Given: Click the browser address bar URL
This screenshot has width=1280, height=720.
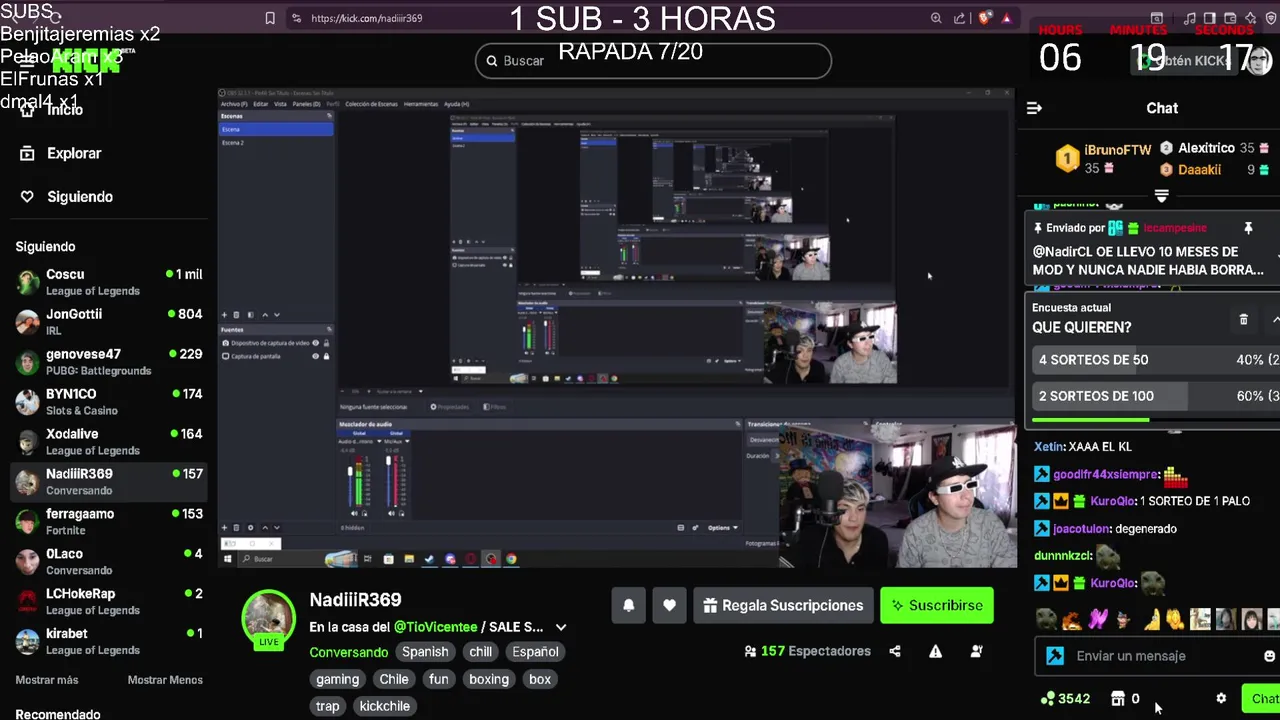Looking at the screenshot, I should (x=366, y=18).
